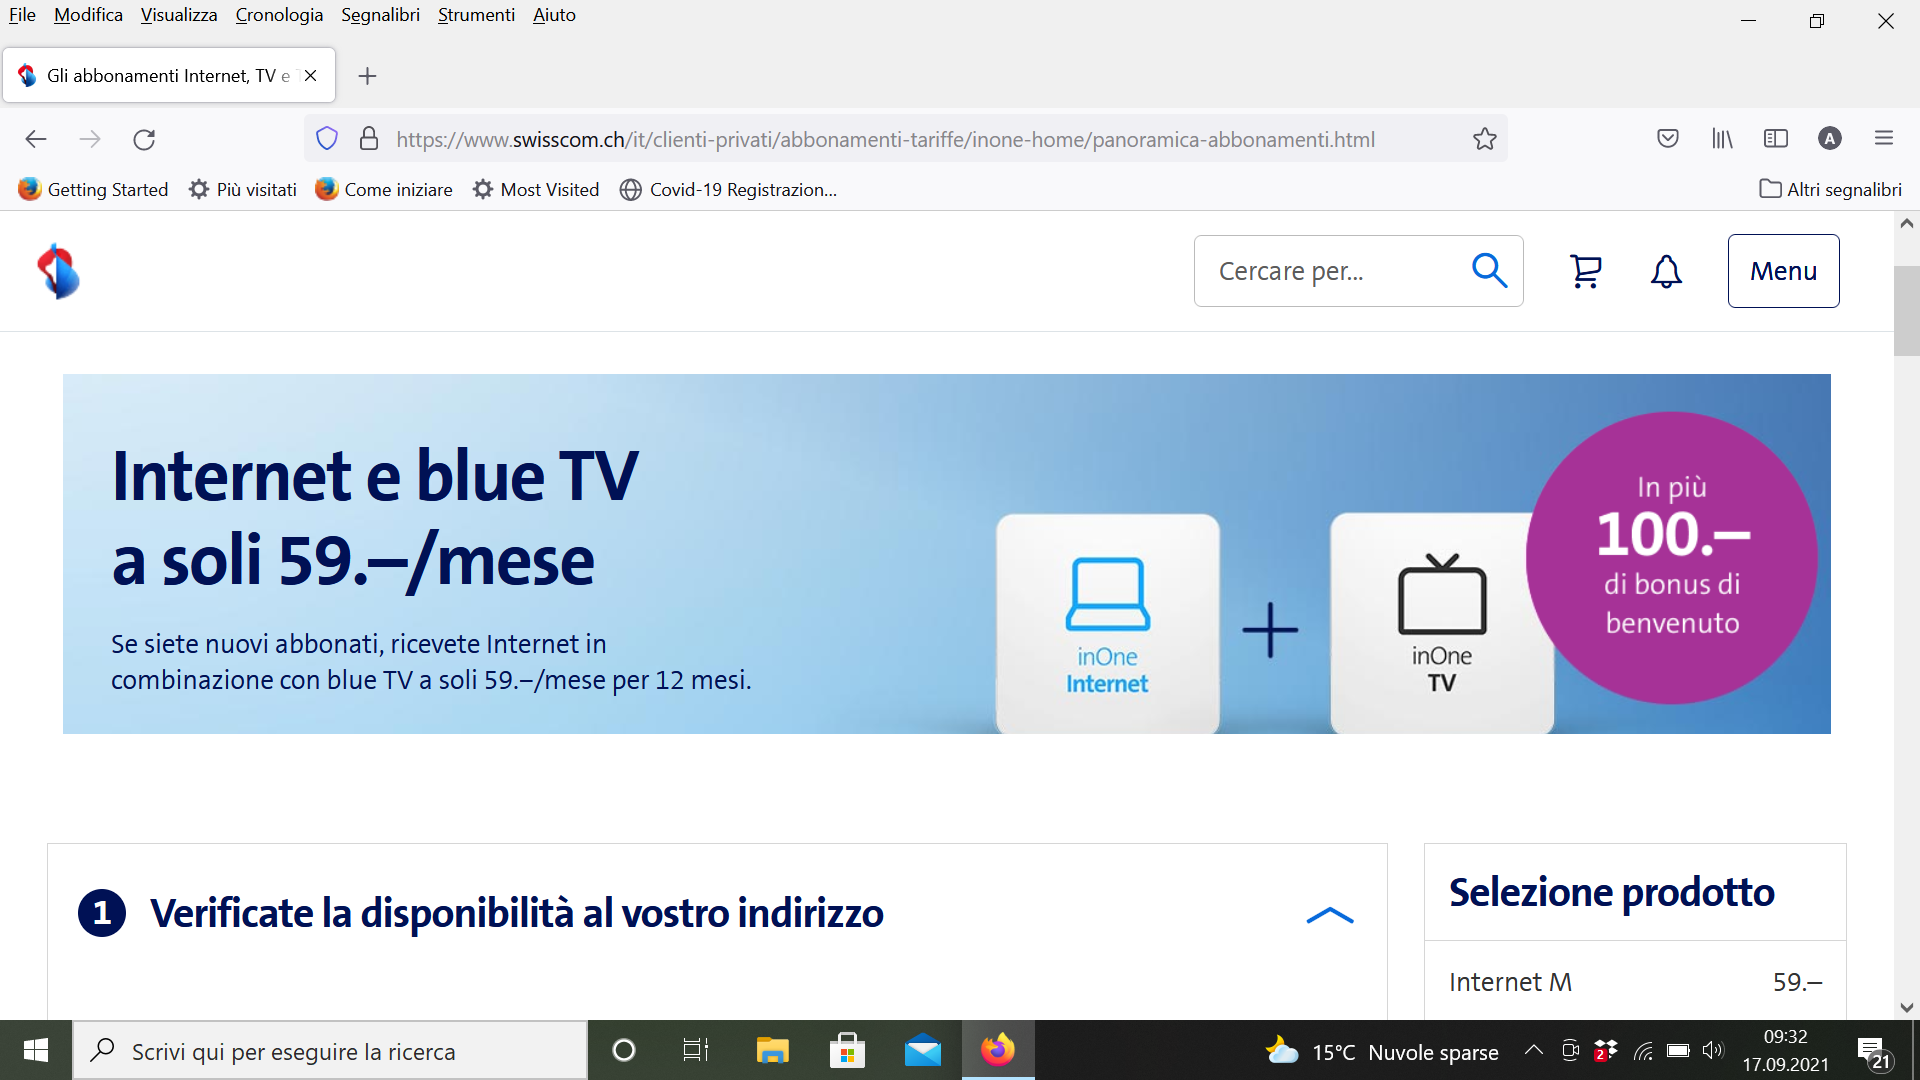
Task: Open File Explorer from the taskbar
Action: pos(772,1050)
